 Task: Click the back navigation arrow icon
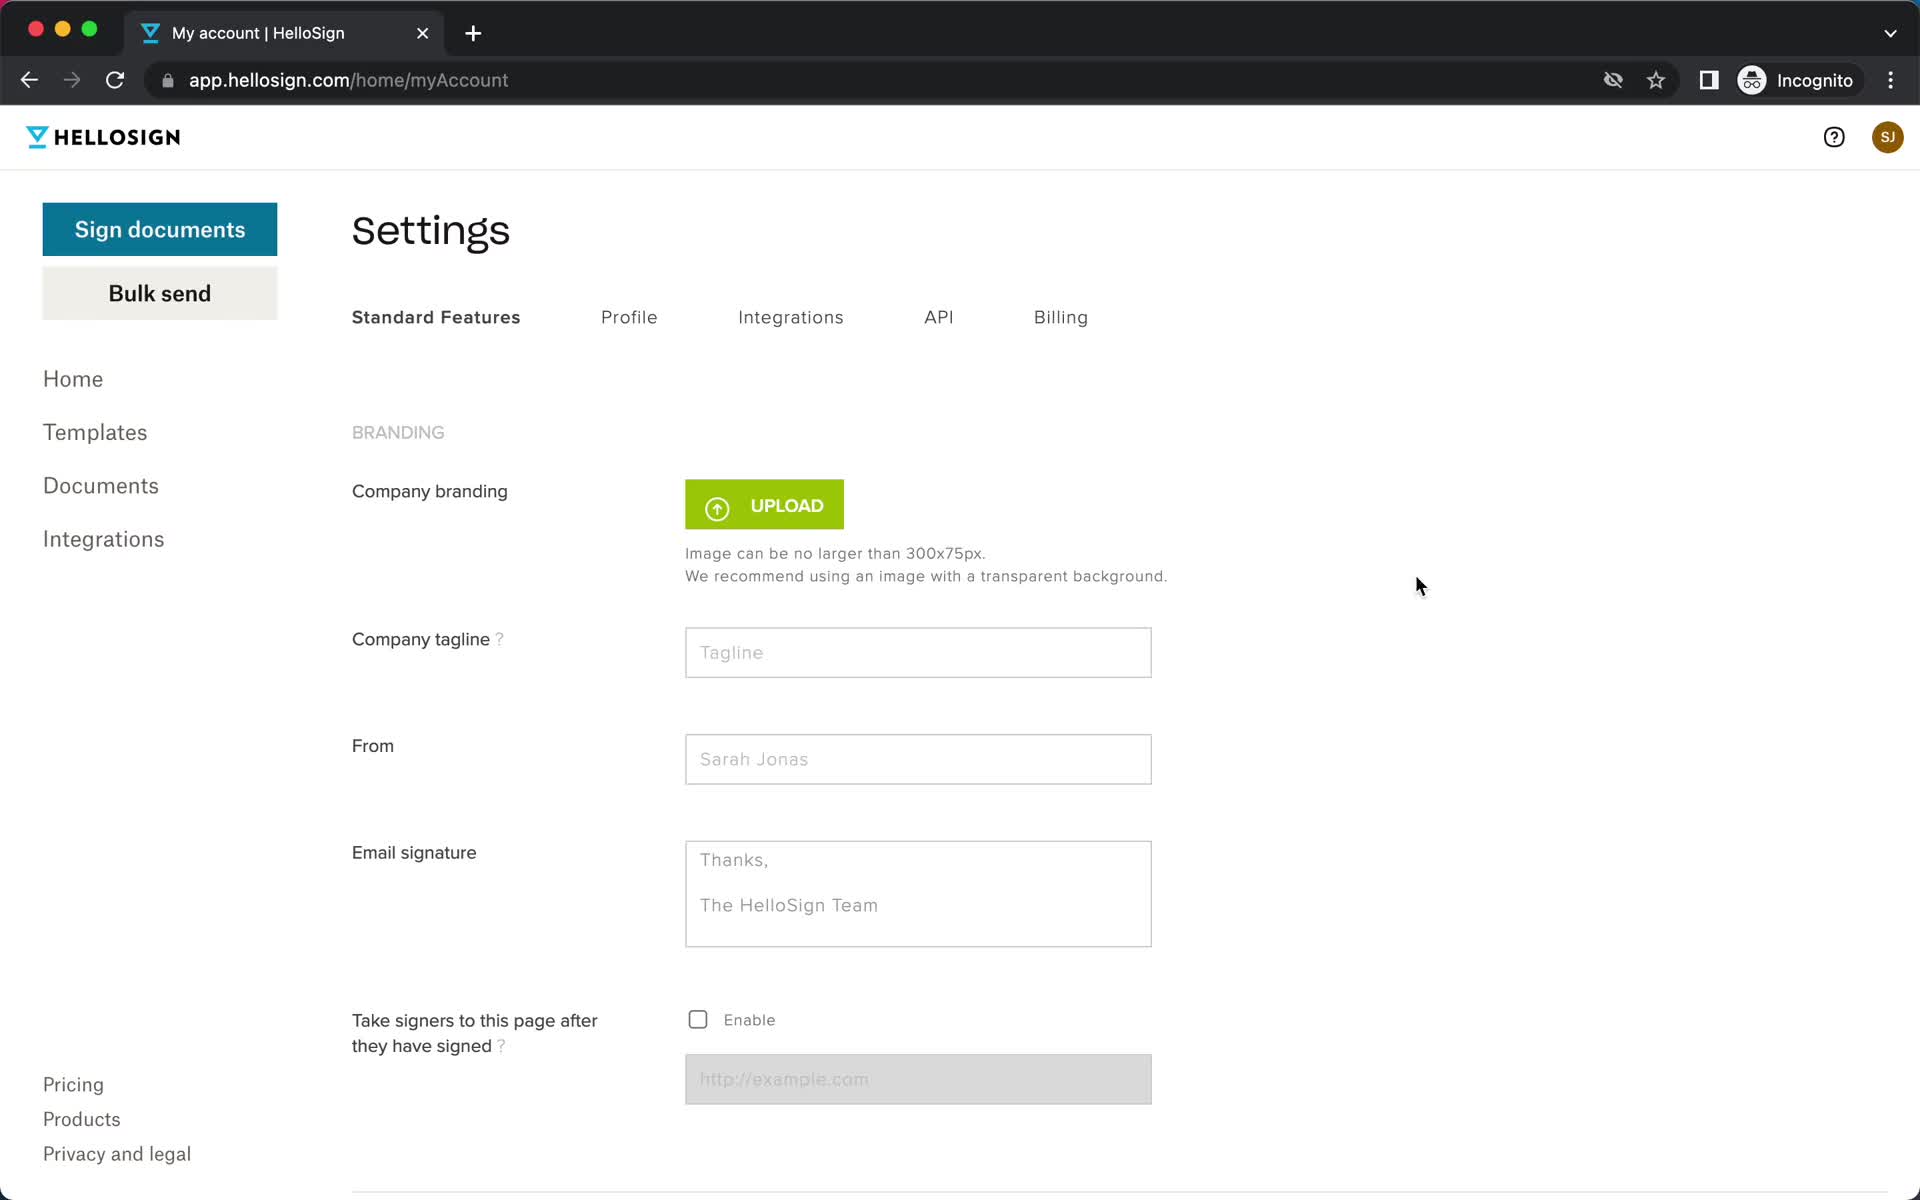click(28, 79)
